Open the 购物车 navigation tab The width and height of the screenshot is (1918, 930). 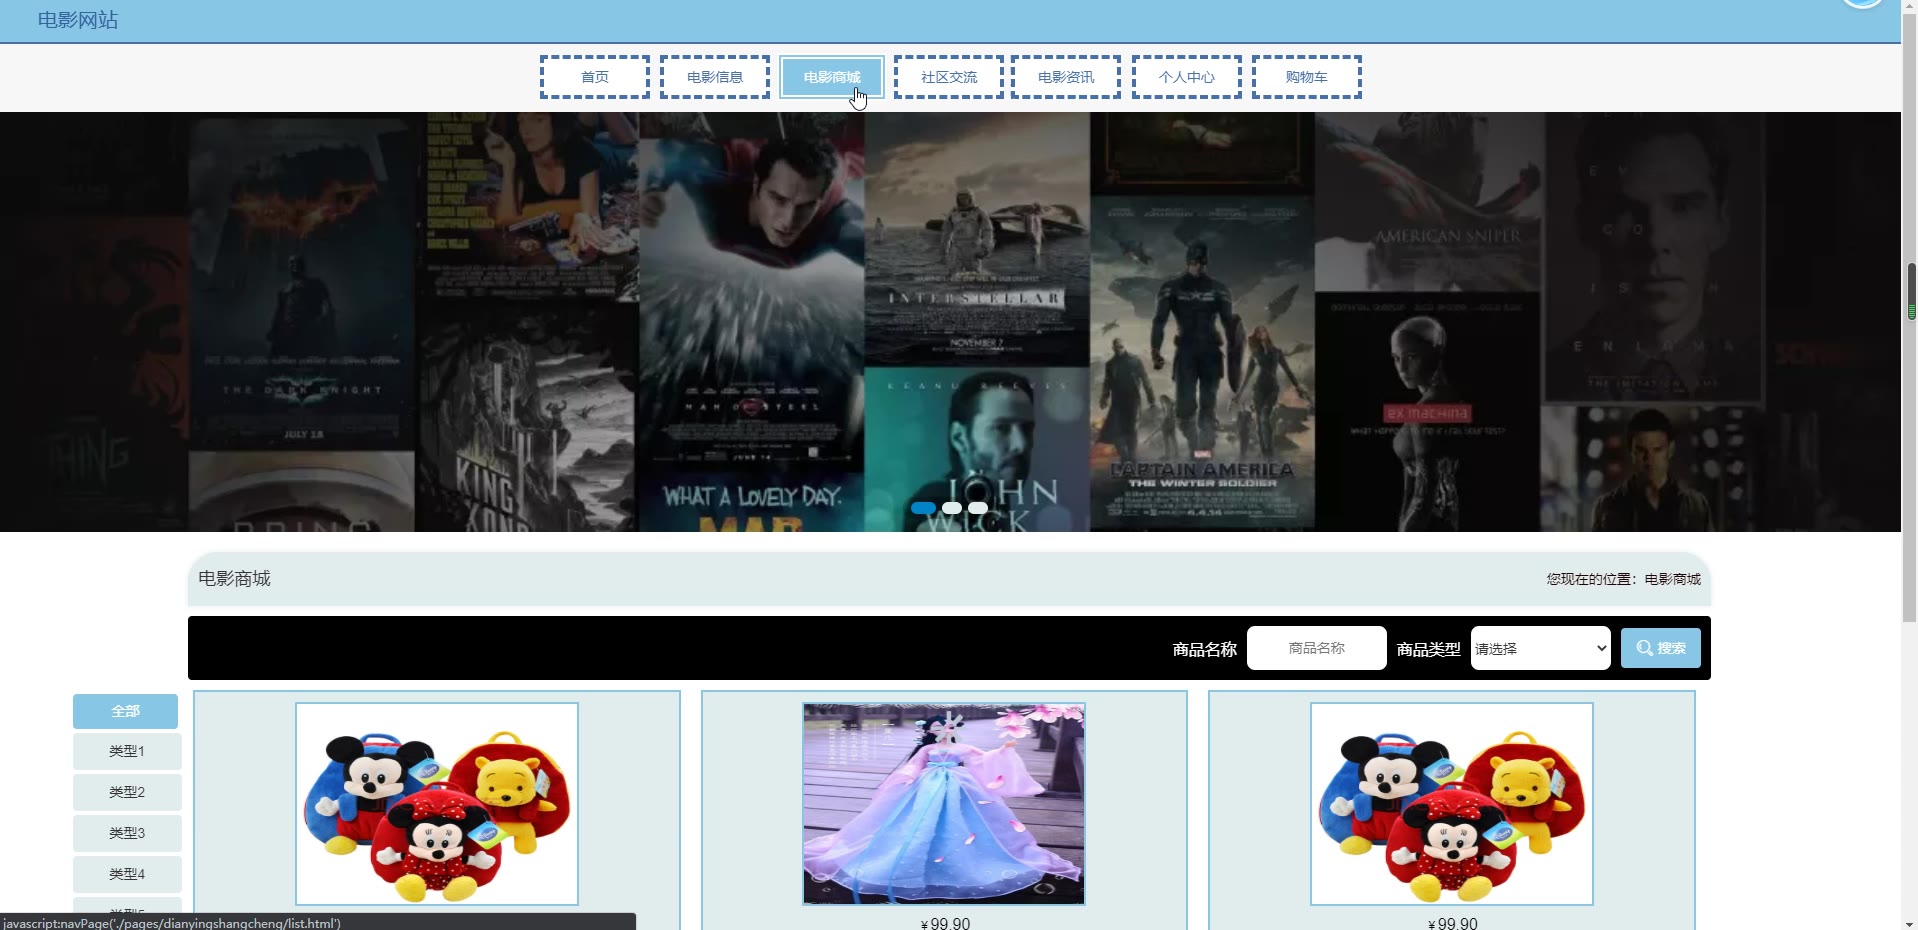coord(1306,77)
